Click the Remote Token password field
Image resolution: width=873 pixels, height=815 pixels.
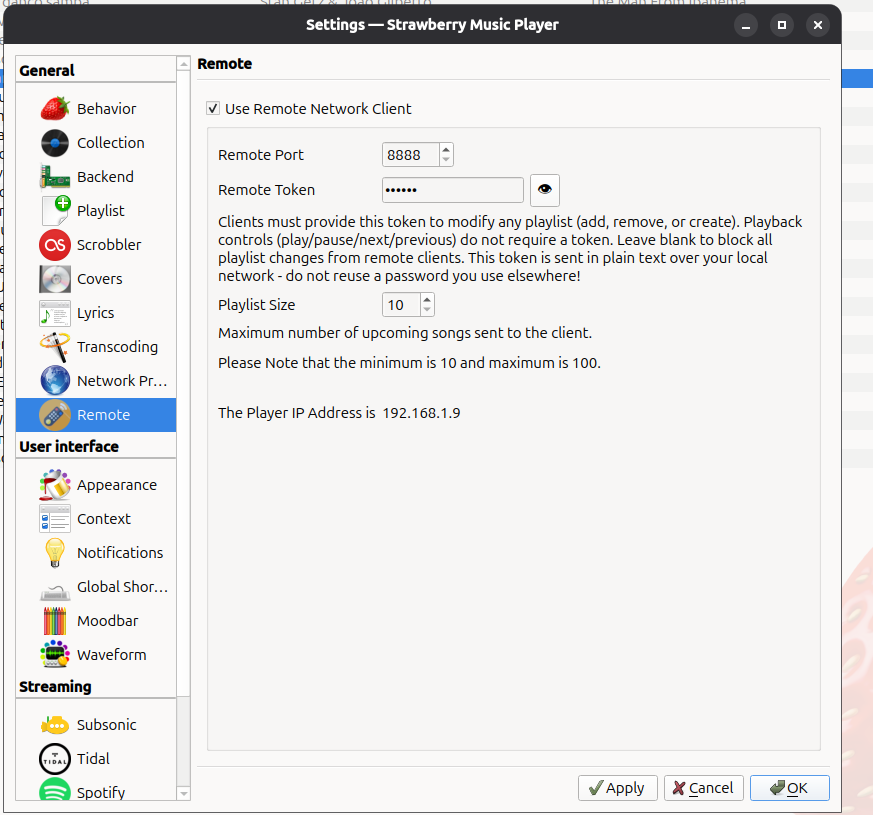coord(453,190)
